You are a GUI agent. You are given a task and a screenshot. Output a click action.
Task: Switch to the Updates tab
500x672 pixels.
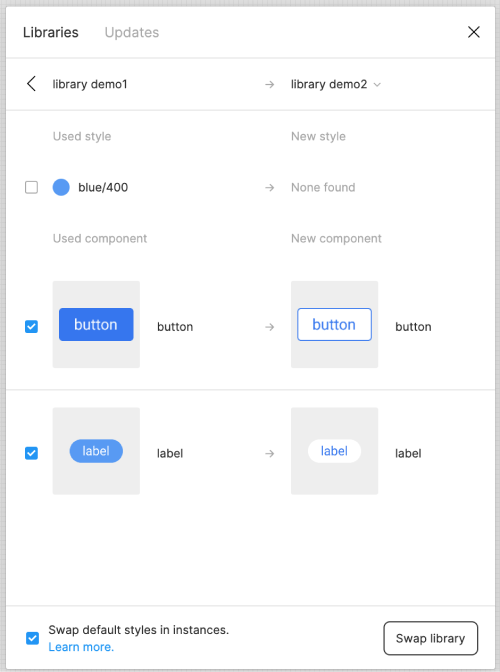click(132, 32)
